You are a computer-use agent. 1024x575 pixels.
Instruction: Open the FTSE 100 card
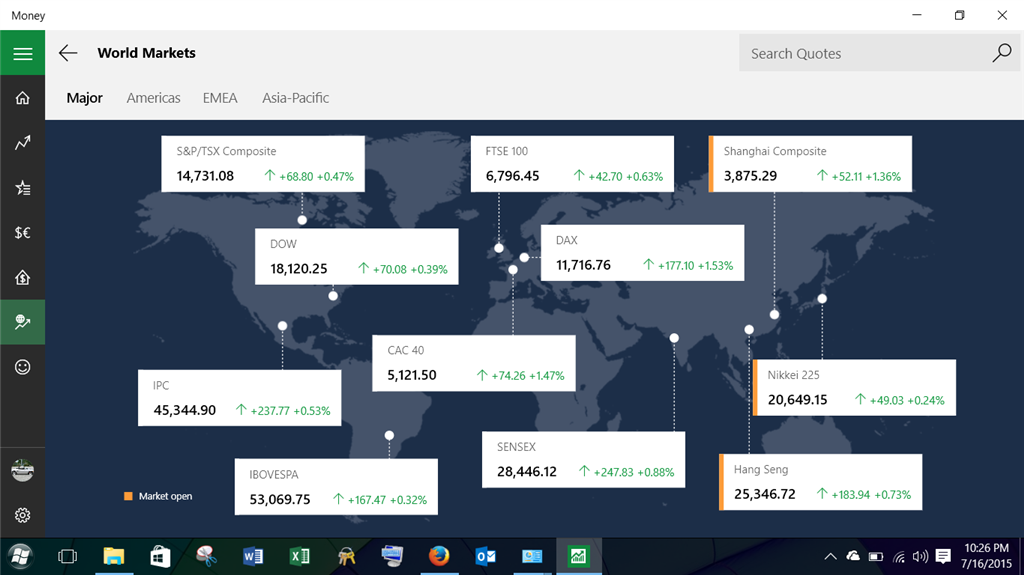[x=572, y=163]
